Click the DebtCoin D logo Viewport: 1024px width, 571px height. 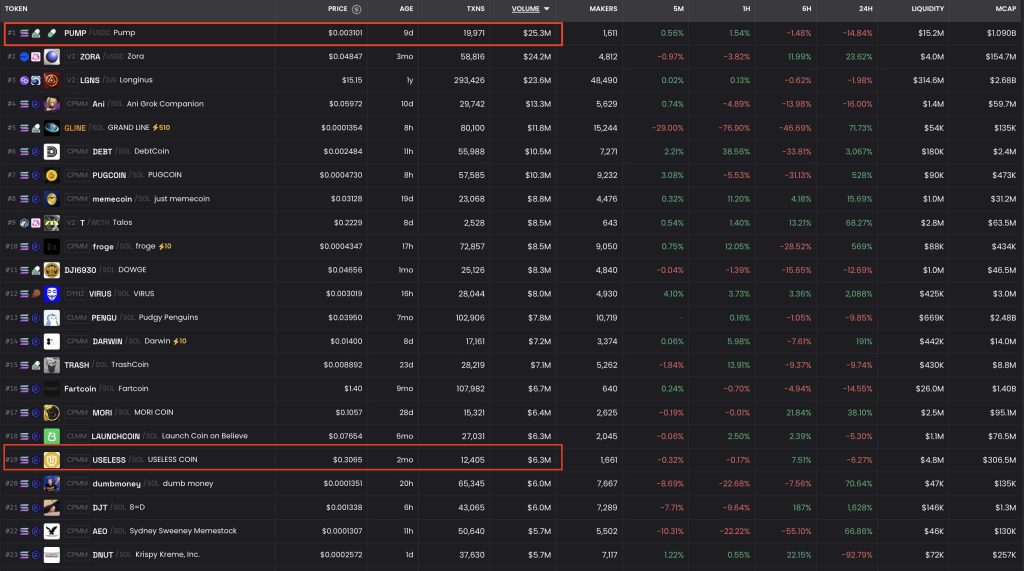(52, 152)
